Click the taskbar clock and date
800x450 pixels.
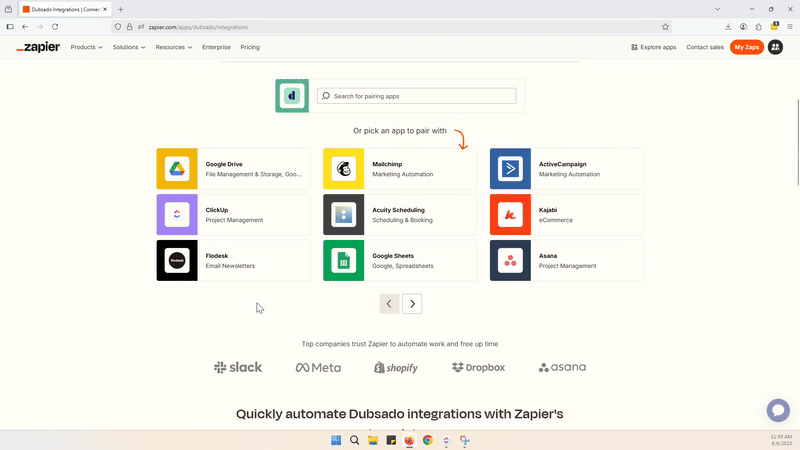point(781,440)
